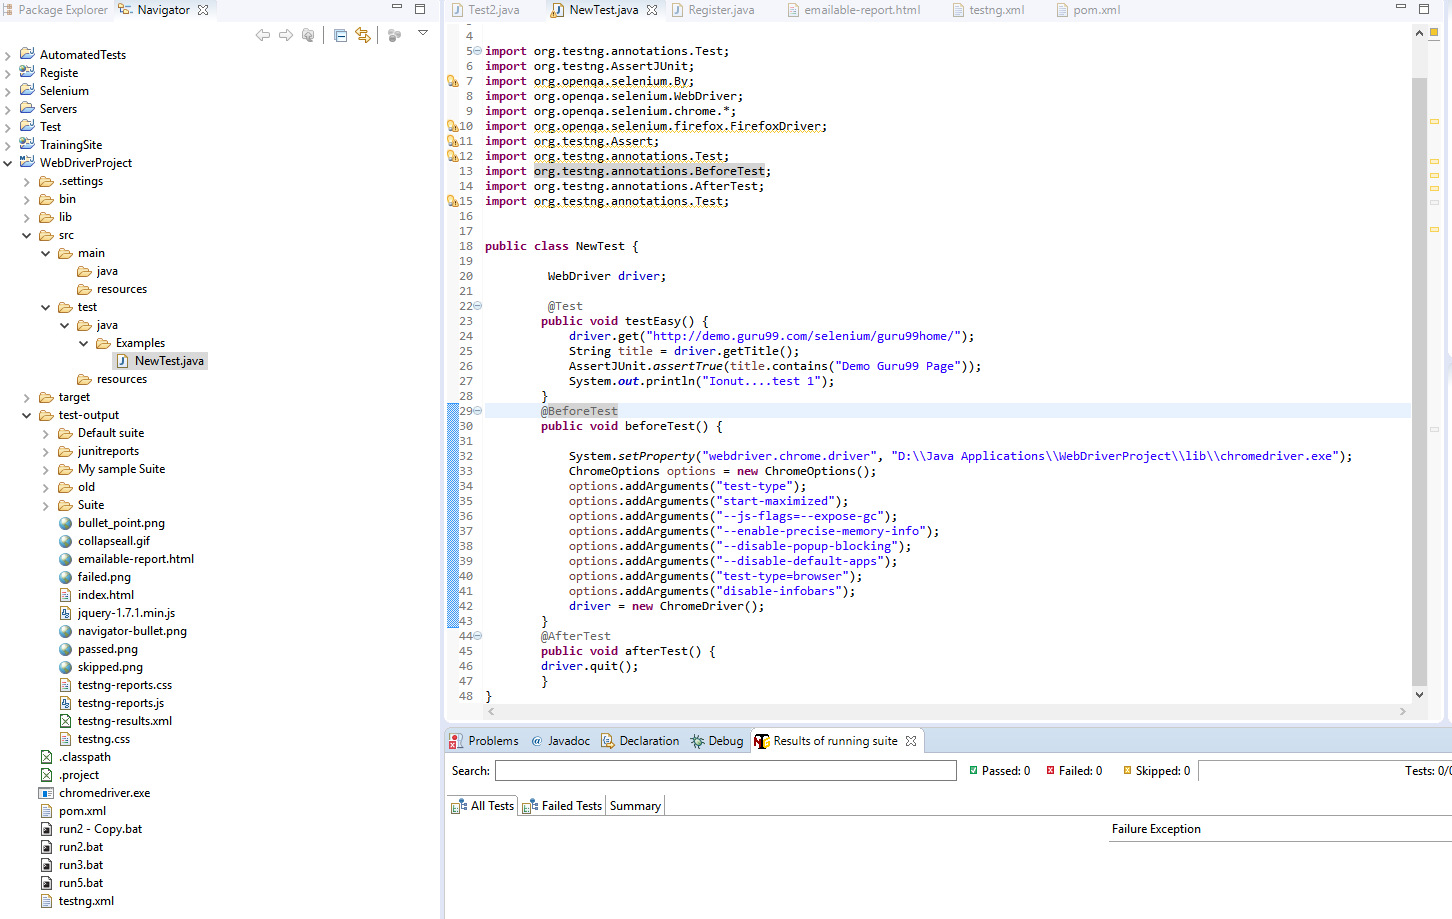Close the Results of running suite view
Viewport: 1452px width, 919px height.
pos(911,741)
